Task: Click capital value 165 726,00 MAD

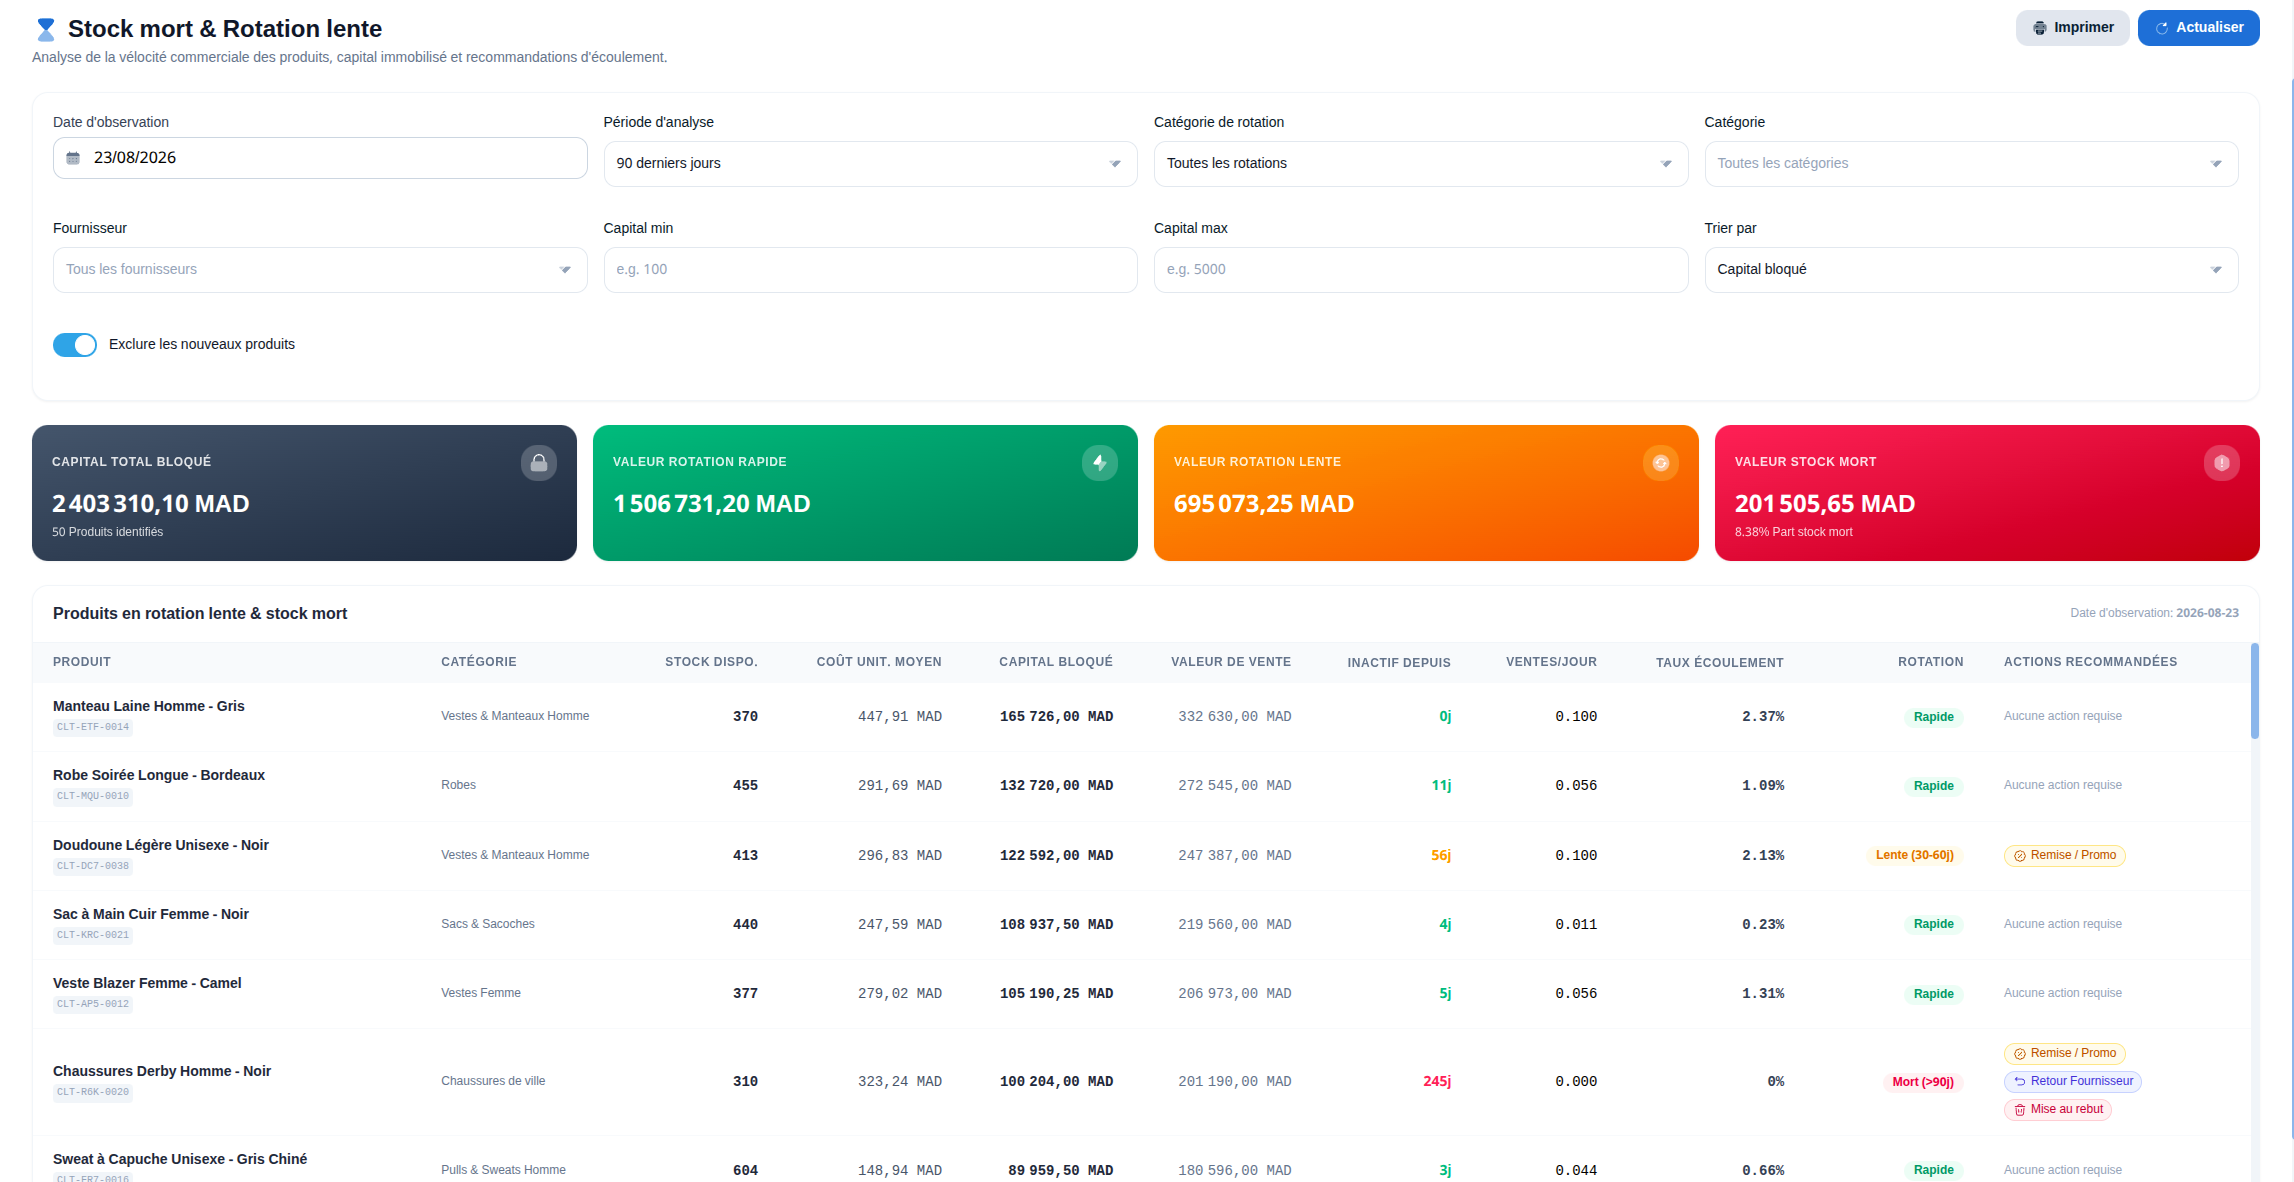Action: (x=1056, y=717)
